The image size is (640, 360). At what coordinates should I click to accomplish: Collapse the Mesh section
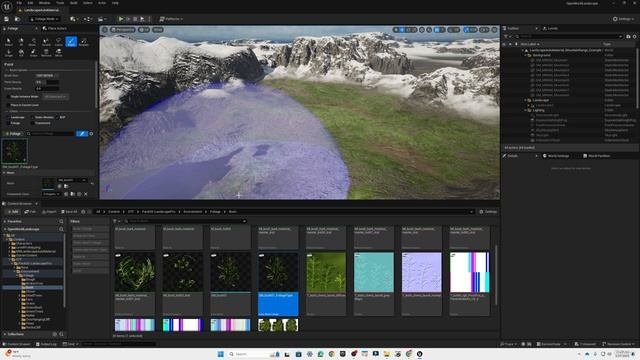click(4, 173)
